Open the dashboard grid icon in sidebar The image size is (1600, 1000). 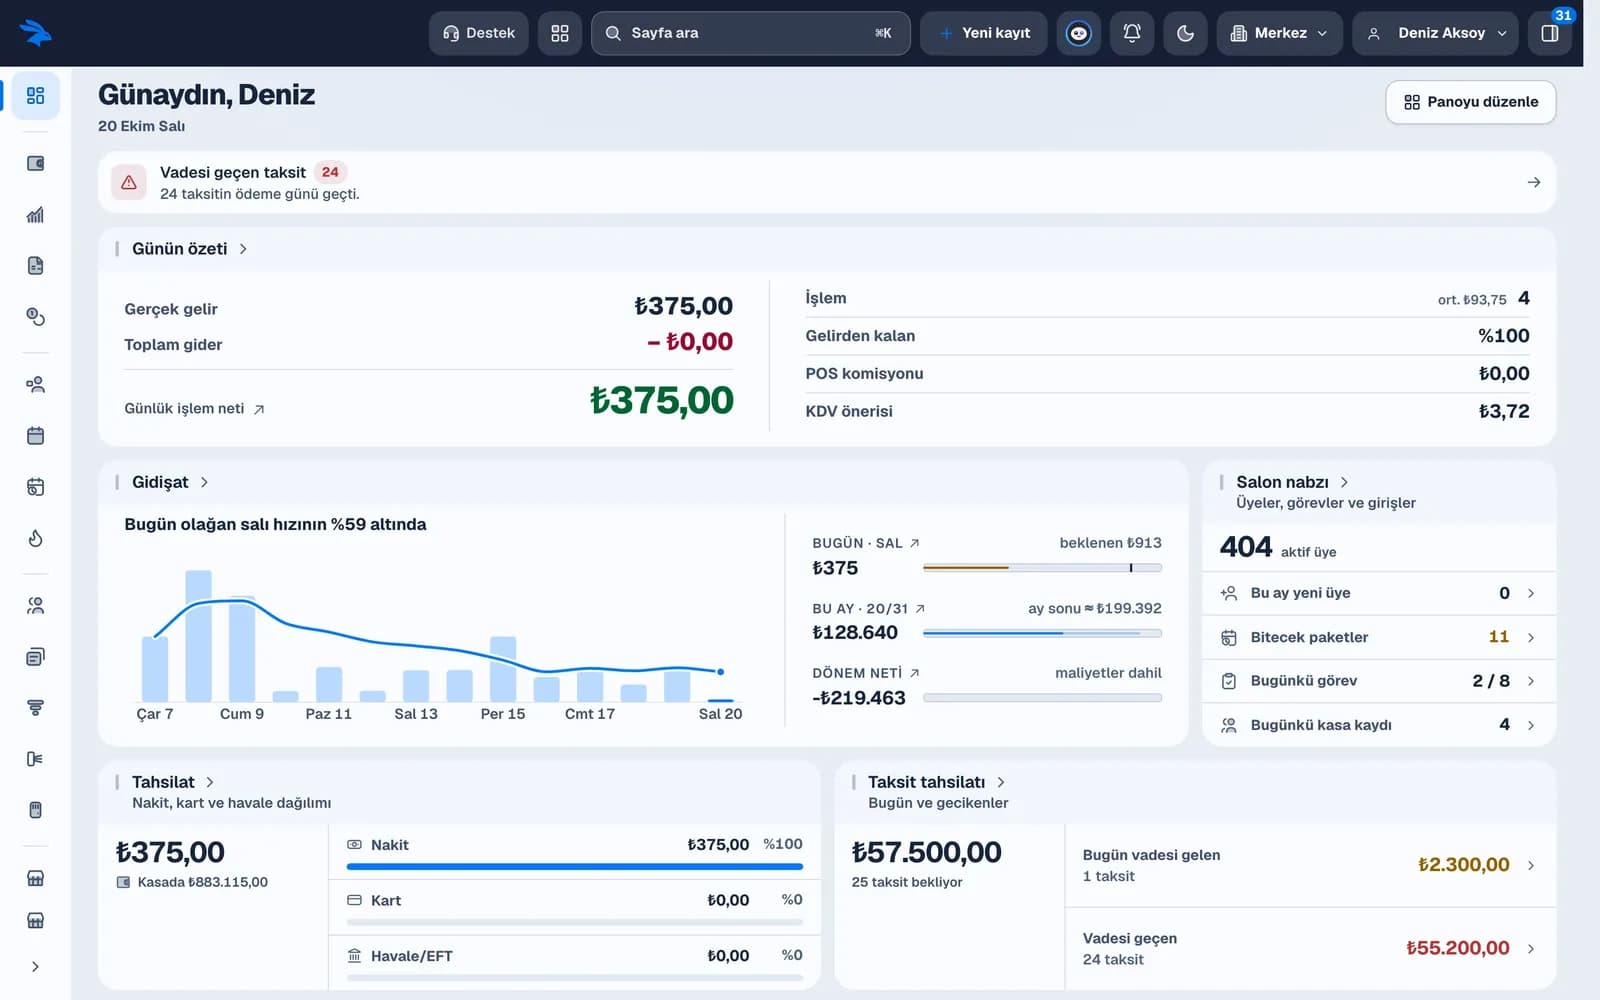point(35,96)
